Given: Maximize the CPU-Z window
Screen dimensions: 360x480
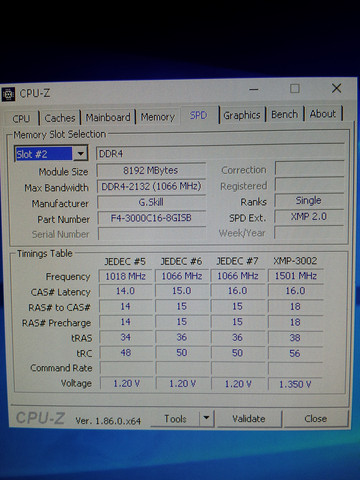Looking at the screenshot, I should pyautogui.click(x=295, y=89).
